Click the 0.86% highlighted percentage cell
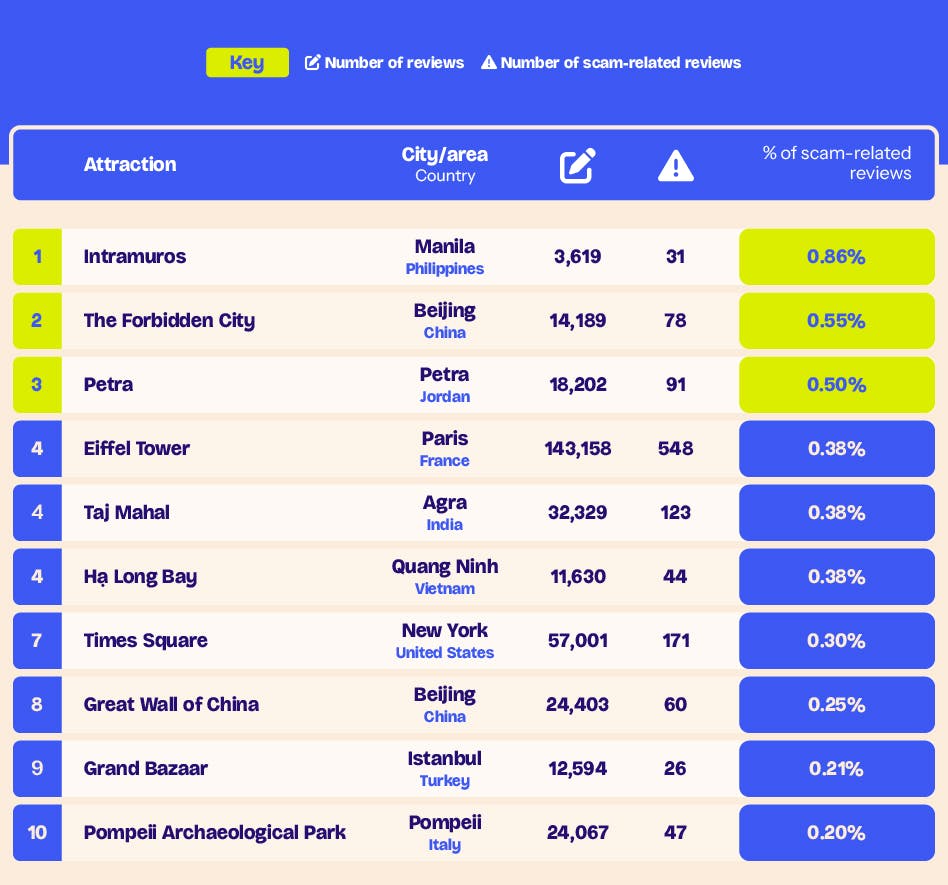Image resolution: width=948 pixels, height=885 pixels. pyautogui.click(x=836, y=257)
